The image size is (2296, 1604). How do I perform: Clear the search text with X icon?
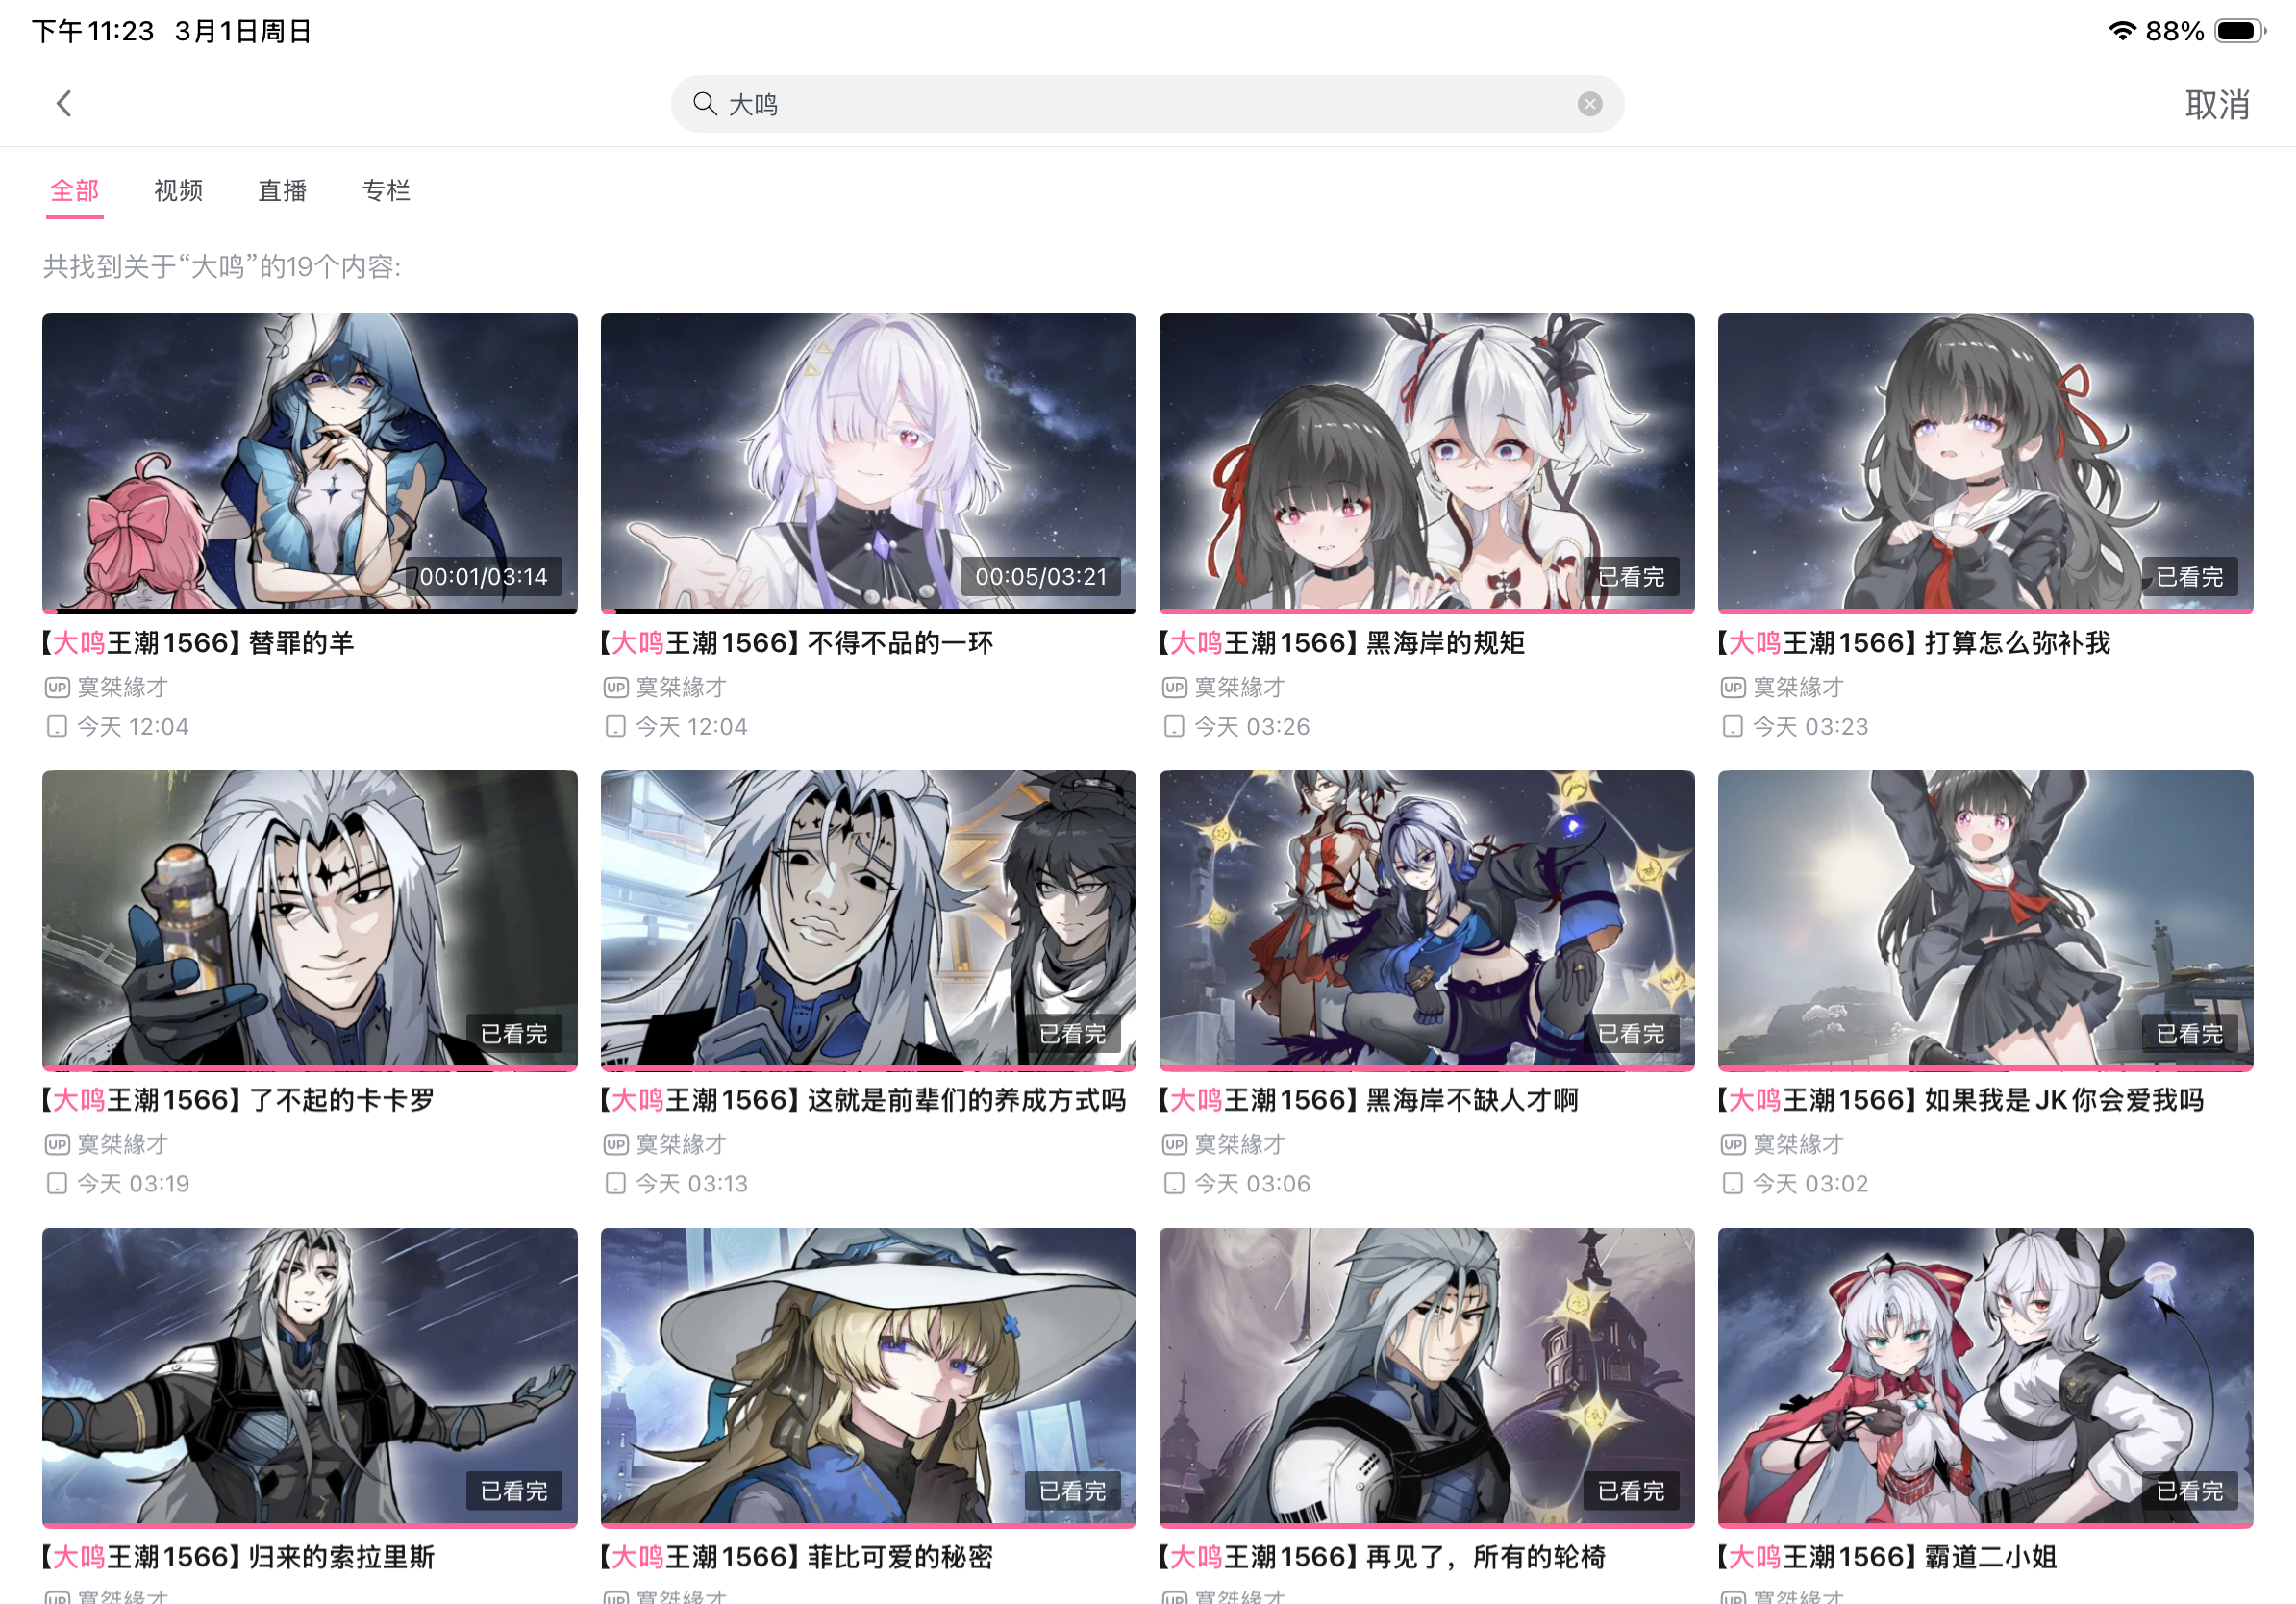pos(1589,104)
